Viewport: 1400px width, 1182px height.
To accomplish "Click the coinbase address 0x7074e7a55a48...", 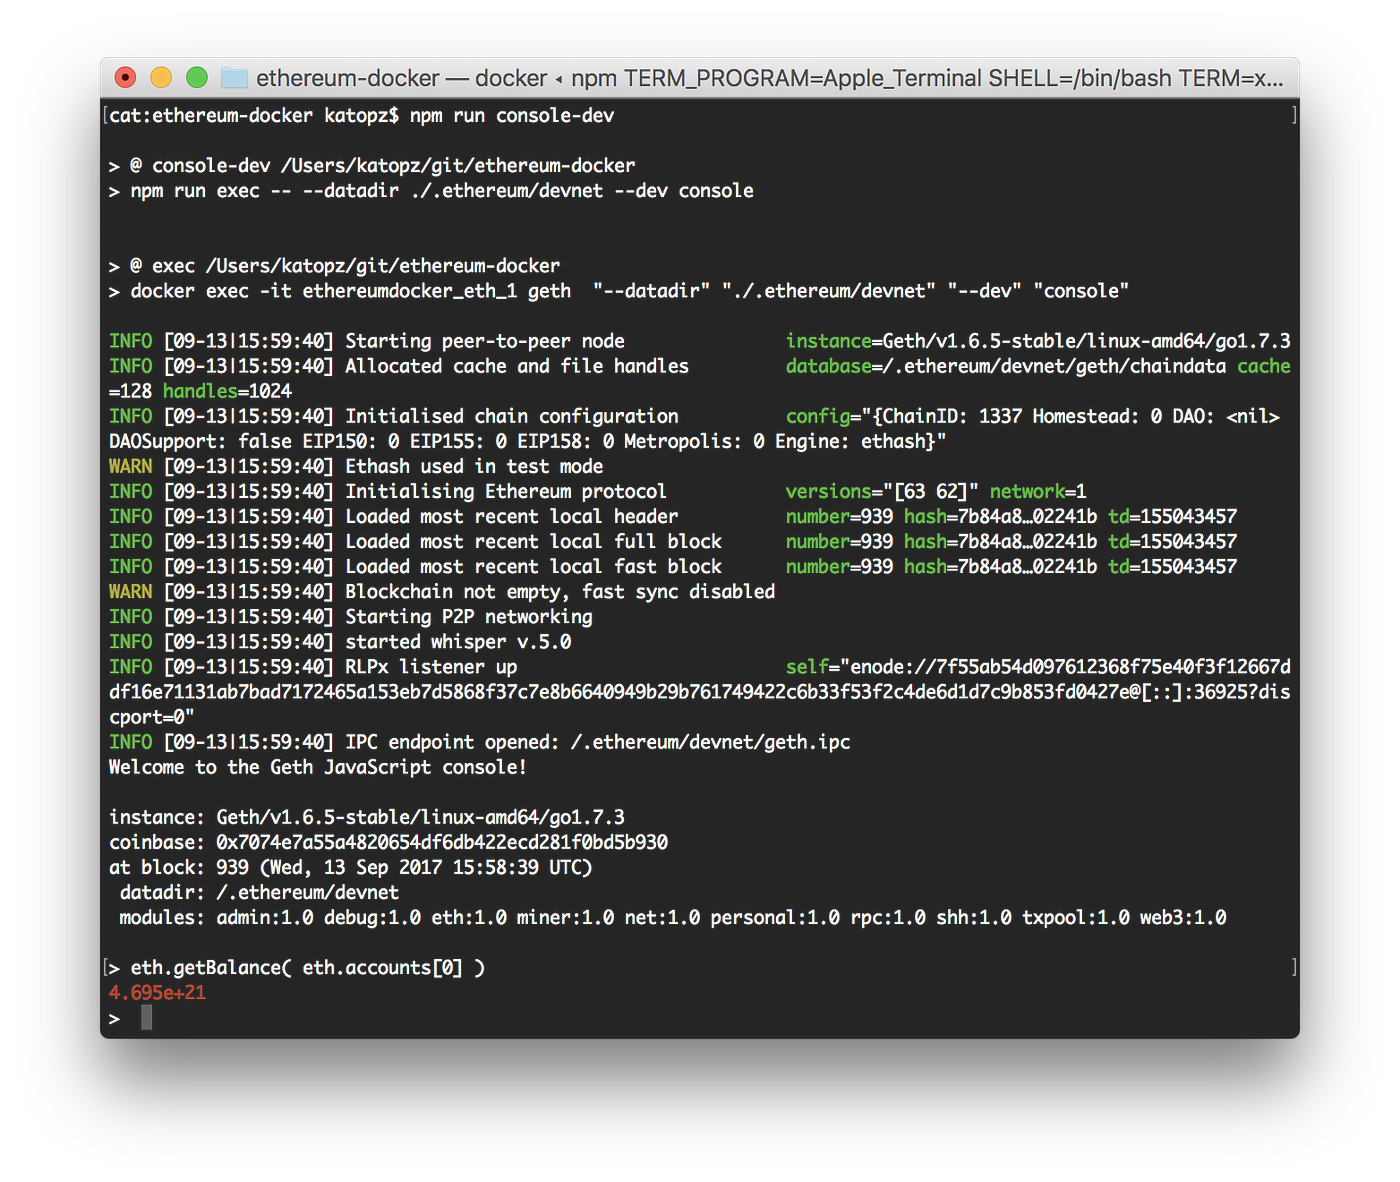I will click(x=442, y=842).
